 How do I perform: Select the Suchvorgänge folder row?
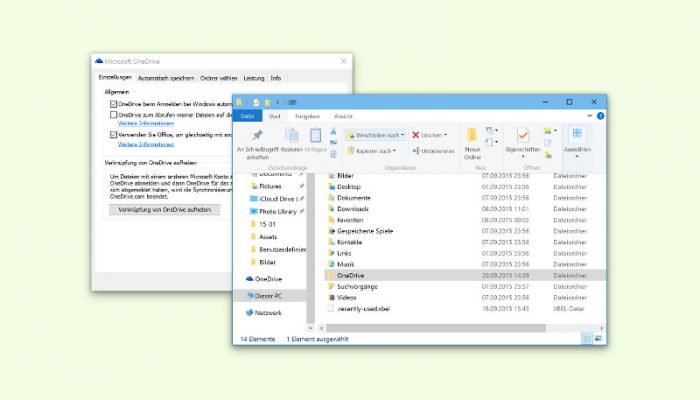466,286
